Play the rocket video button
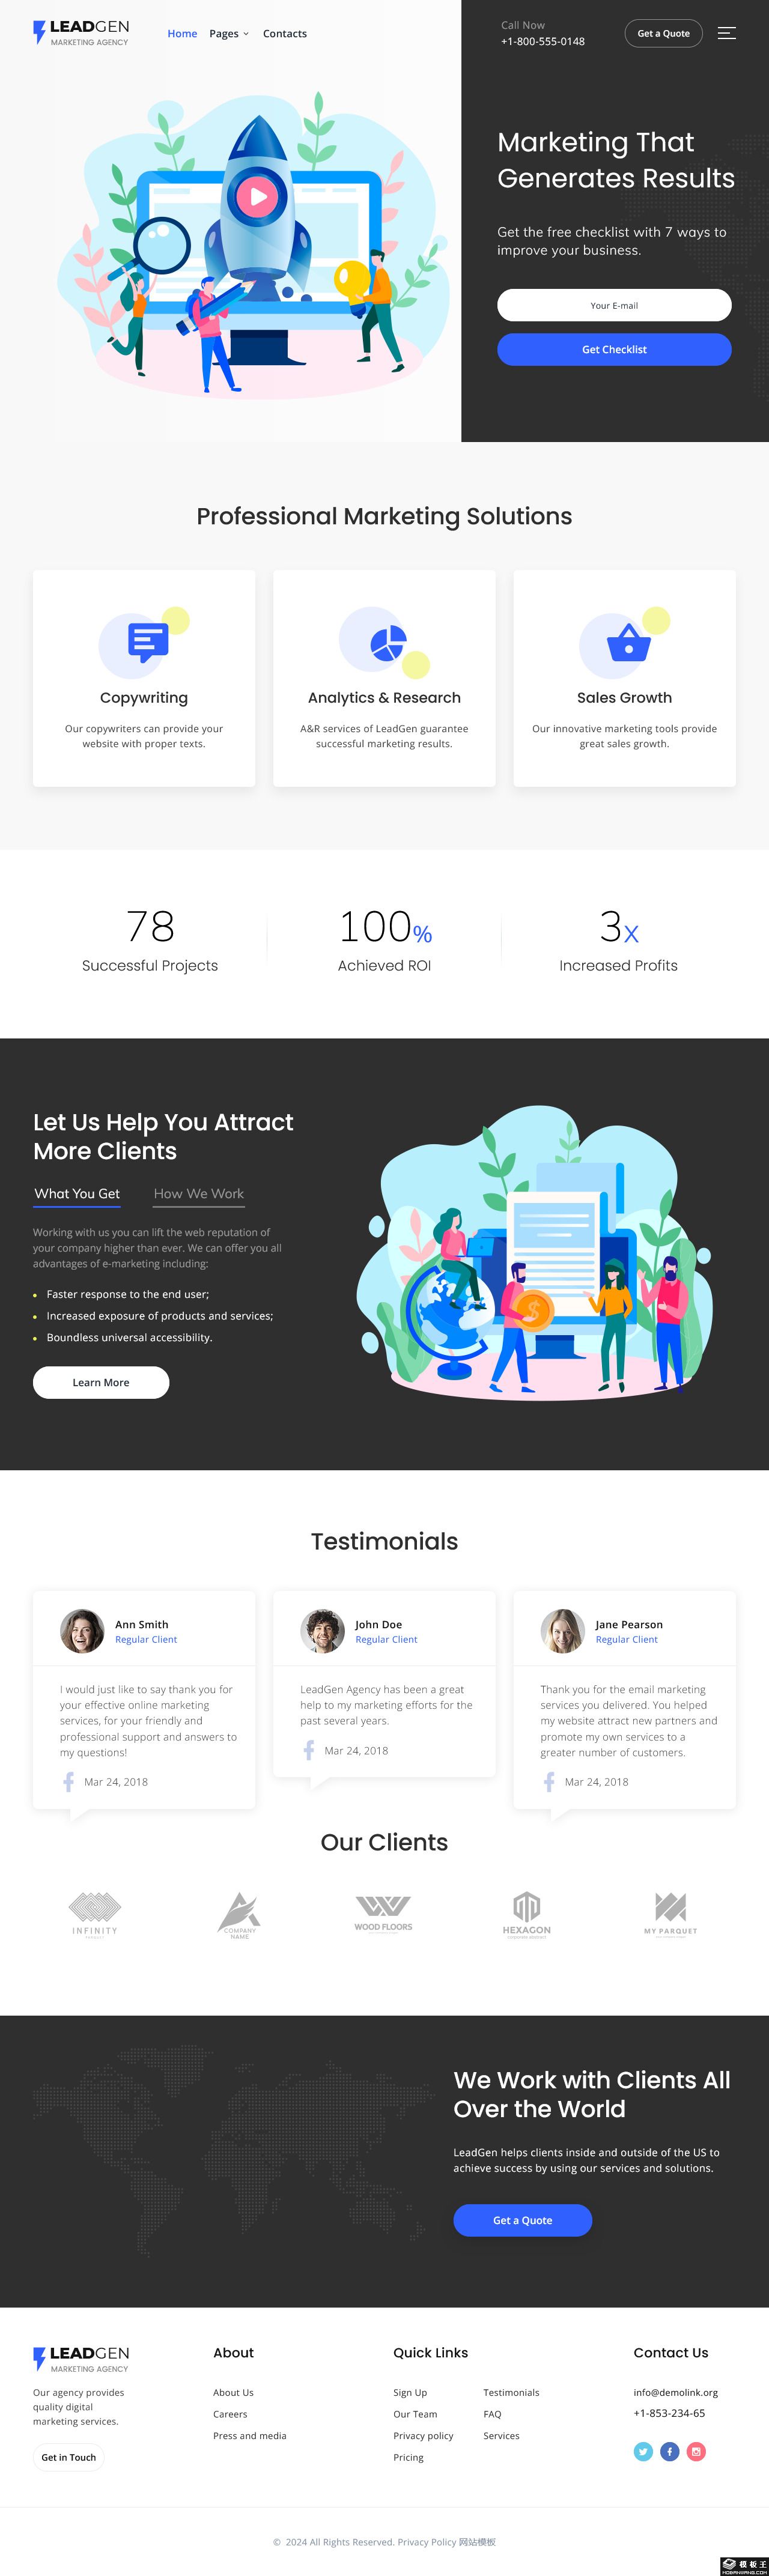Screen dimensions: 769x2576 257,196
